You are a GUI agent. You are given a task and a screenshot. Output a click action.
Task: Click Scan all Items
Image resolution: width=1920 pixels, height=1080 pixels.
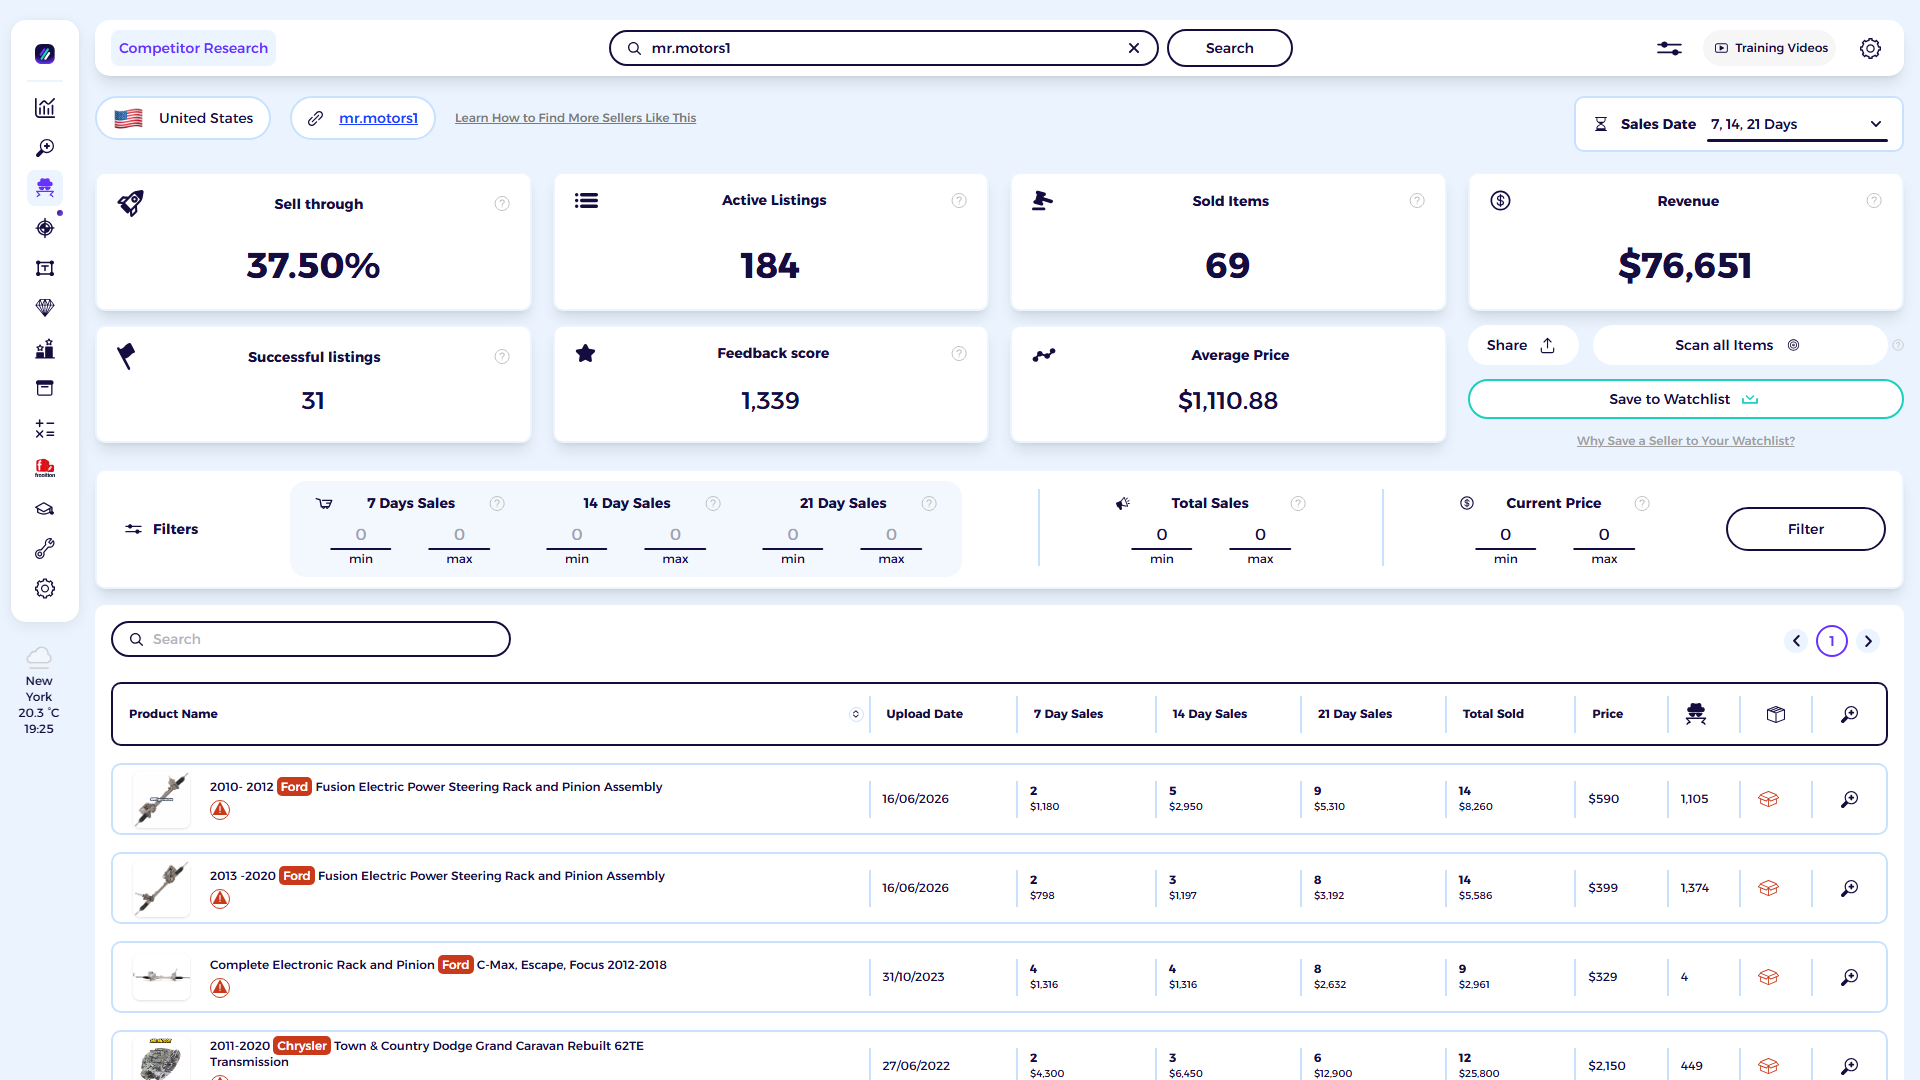(x=1738, y=345)
